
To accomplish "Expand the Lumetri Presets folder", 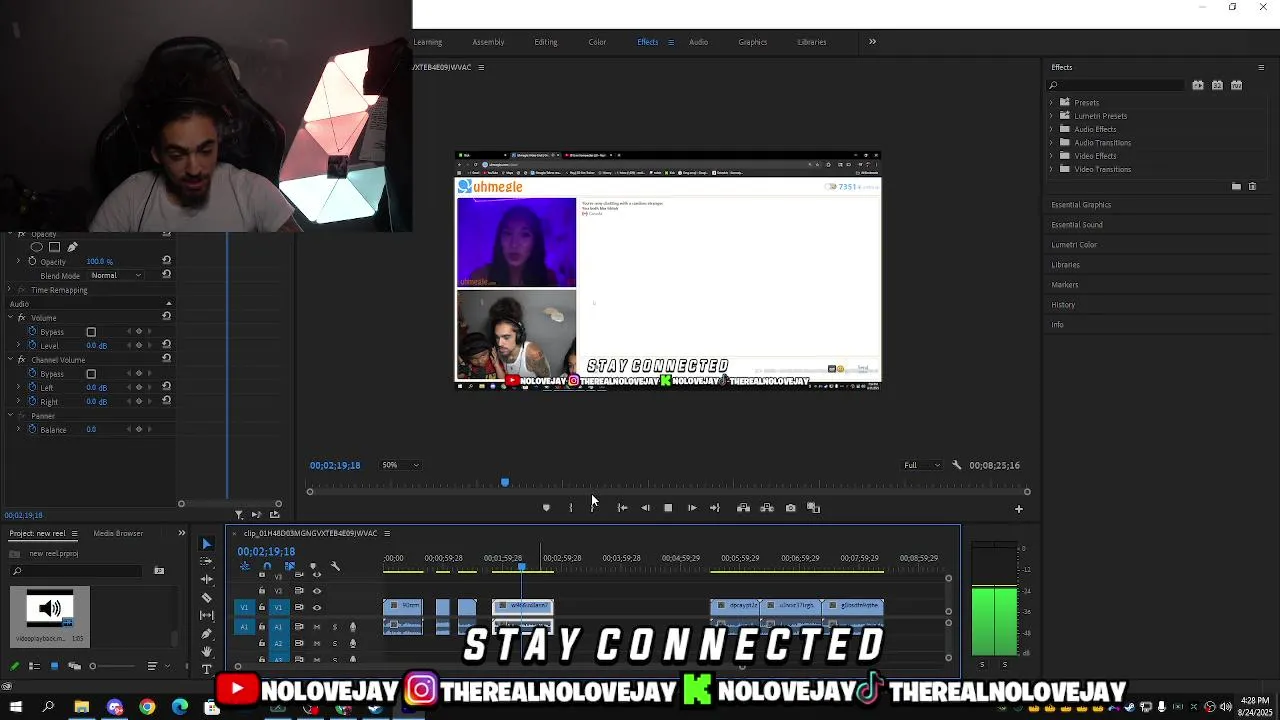I will point(1052,116).
